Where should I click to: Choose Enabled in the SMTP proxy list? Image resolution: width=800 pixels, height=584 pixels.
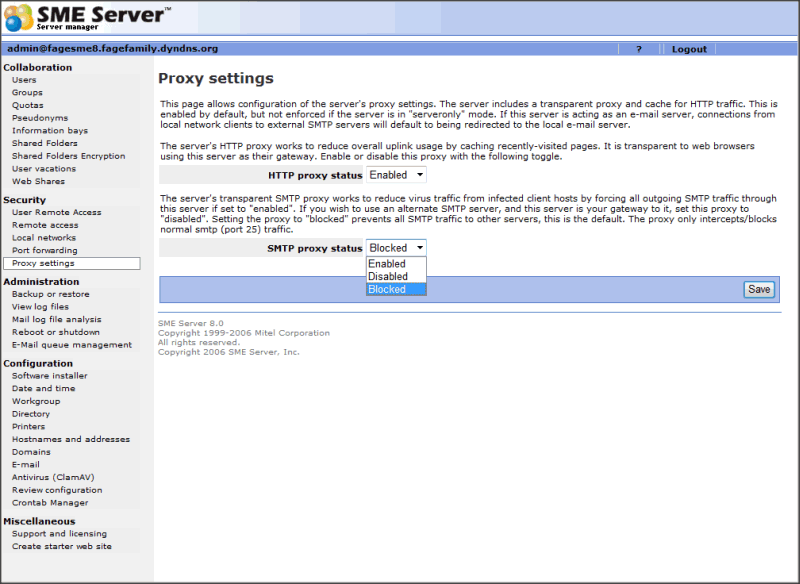tap(396, 264)
